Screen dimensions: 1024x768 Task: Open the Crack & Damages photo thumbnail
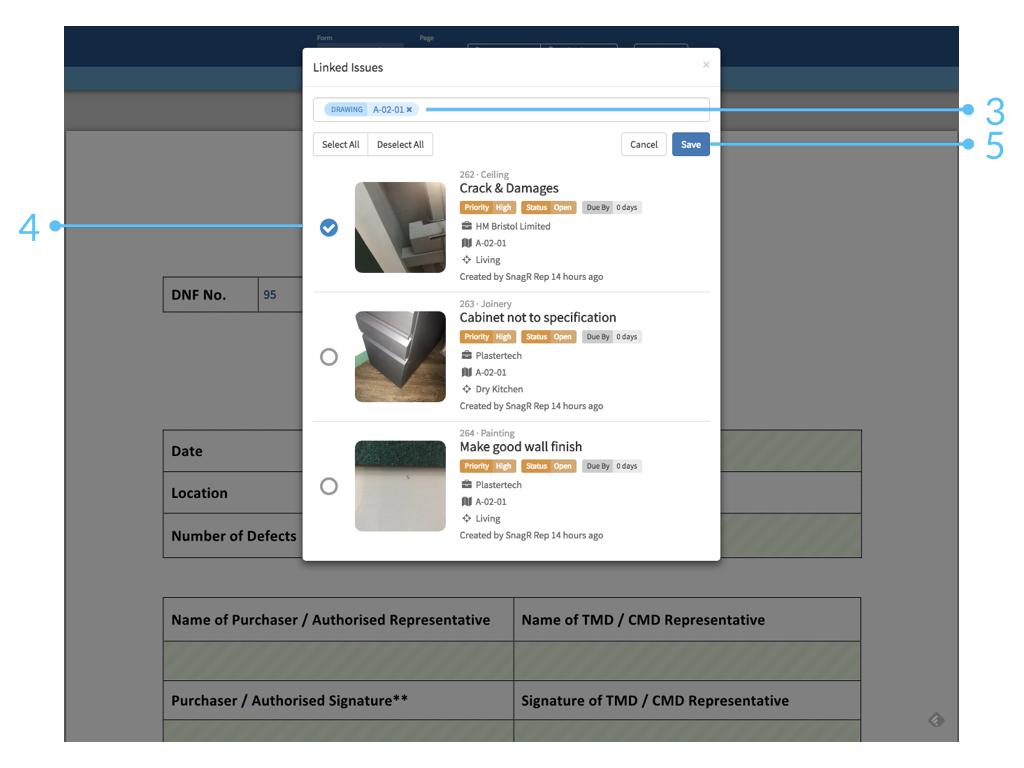[x=400, y=227]
